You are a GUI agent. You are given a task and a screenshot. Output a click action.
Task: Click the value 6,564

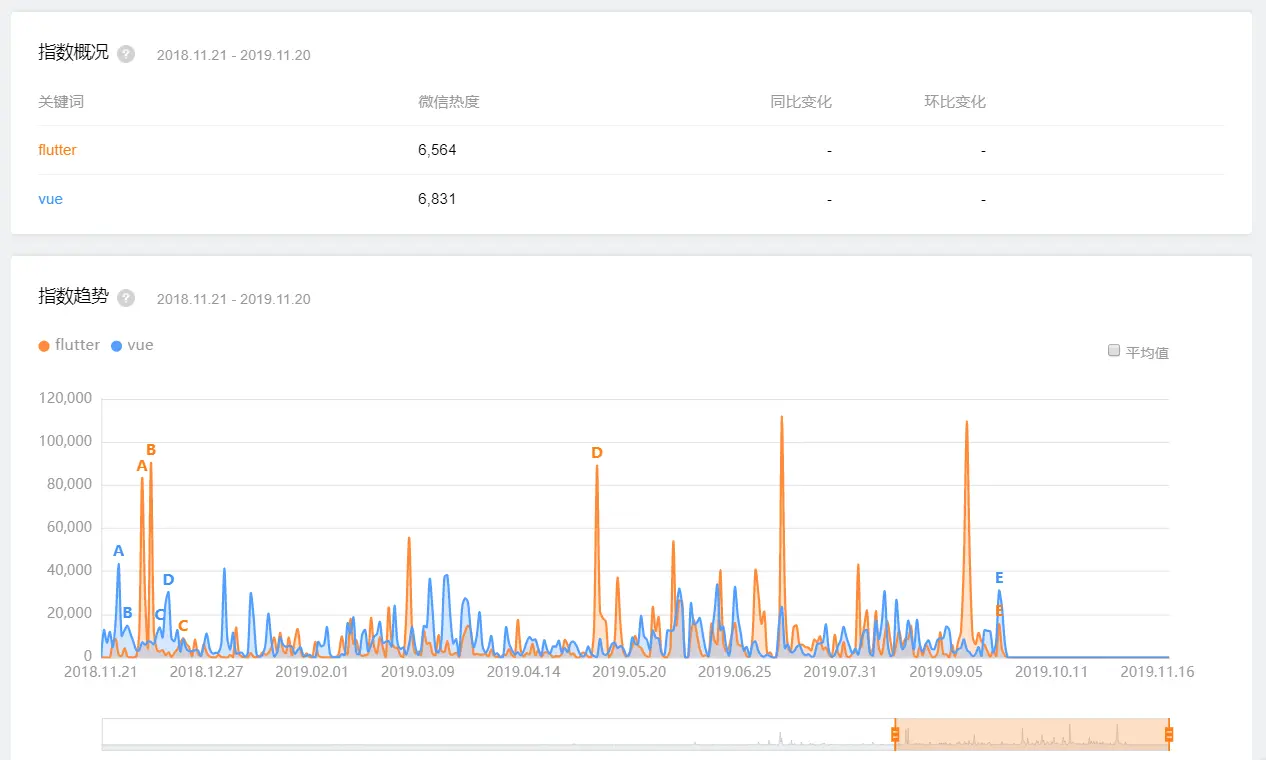point(437,150)
